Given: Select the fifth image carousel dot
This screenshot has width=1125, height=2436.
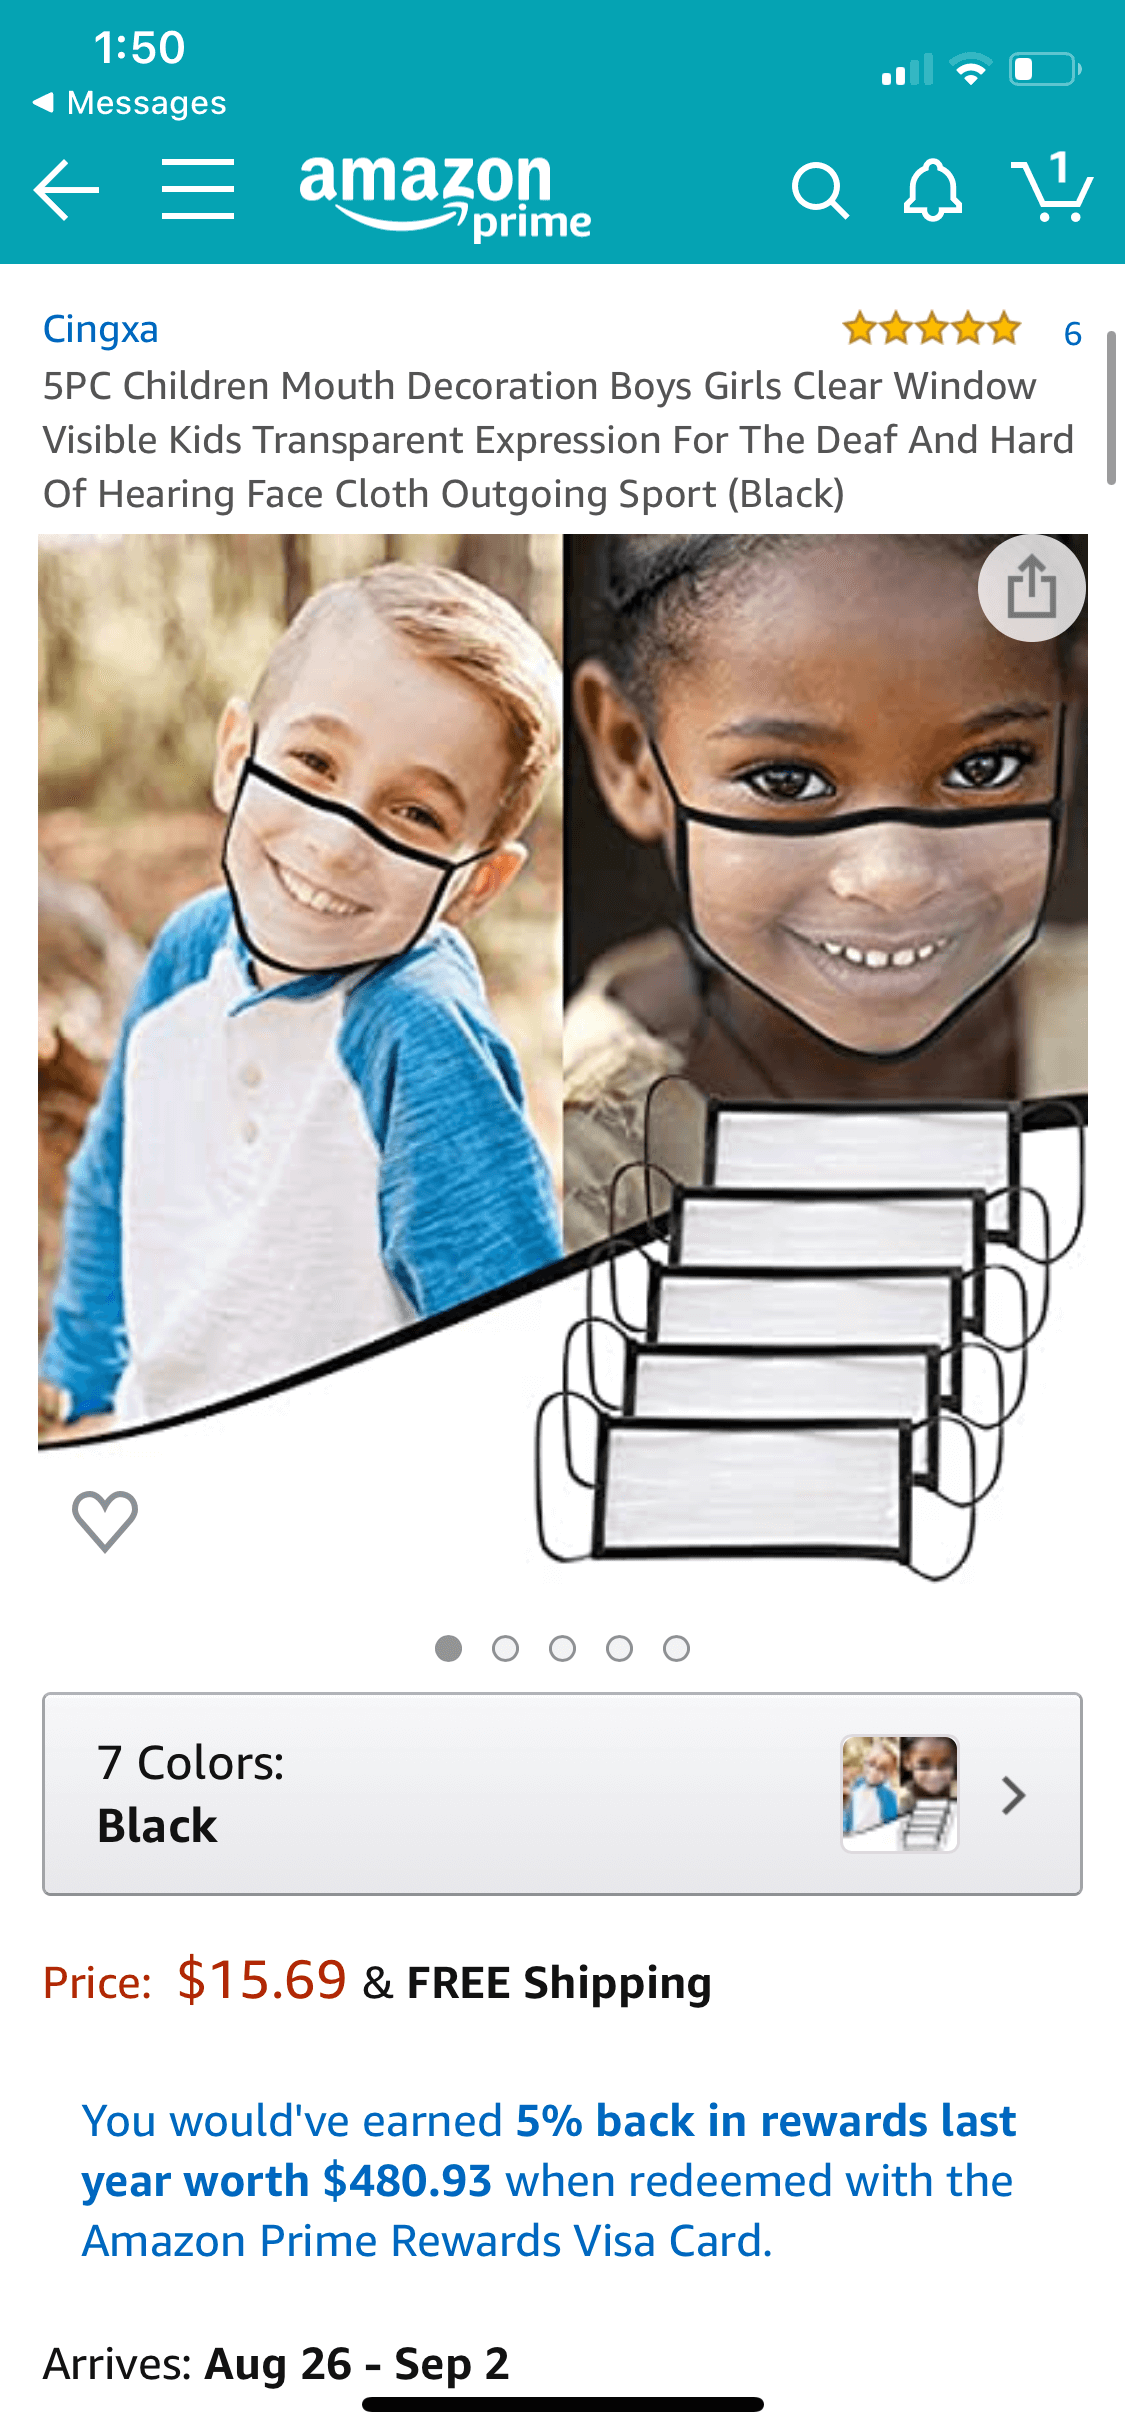Looking at the screenshot, I should [677, 1648].
